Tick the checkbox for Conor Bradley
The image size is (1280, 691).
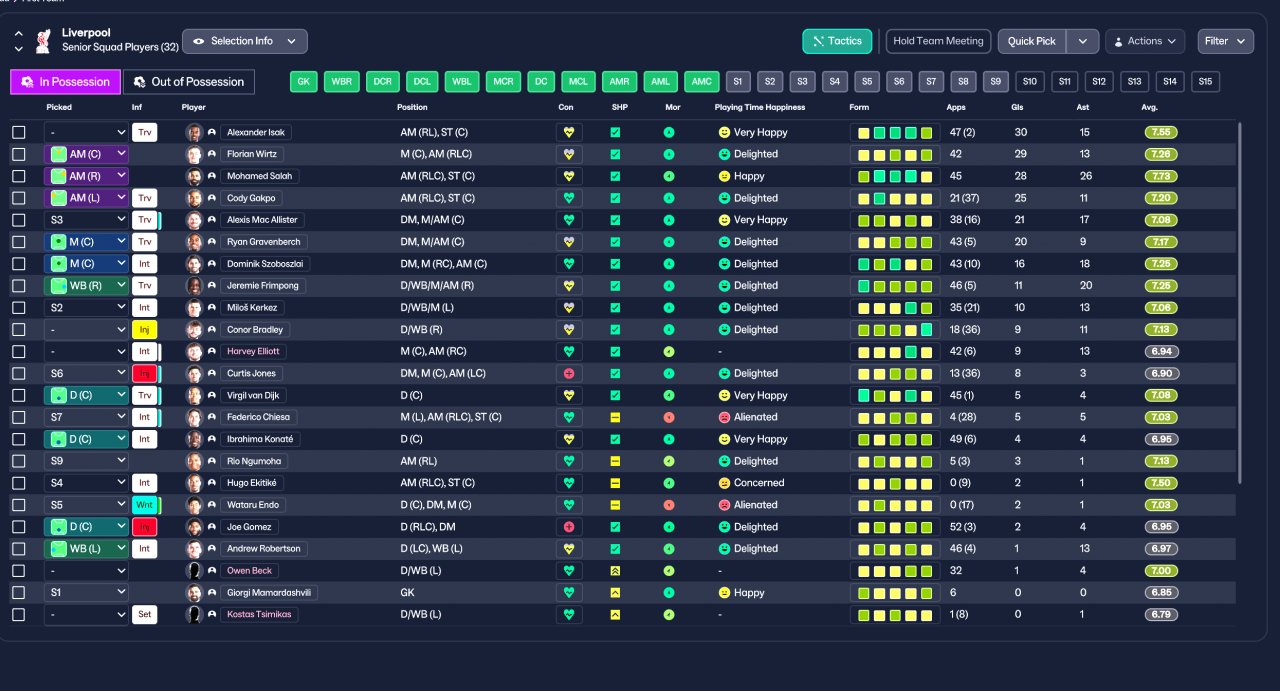click(18, 329)
